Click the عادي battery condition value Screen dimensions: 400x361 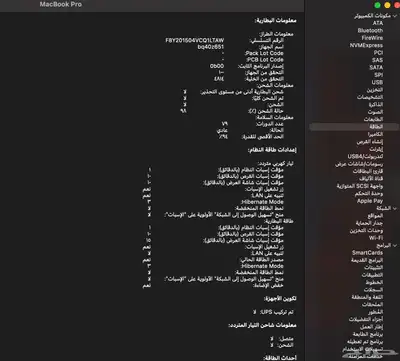pos(222,130)
